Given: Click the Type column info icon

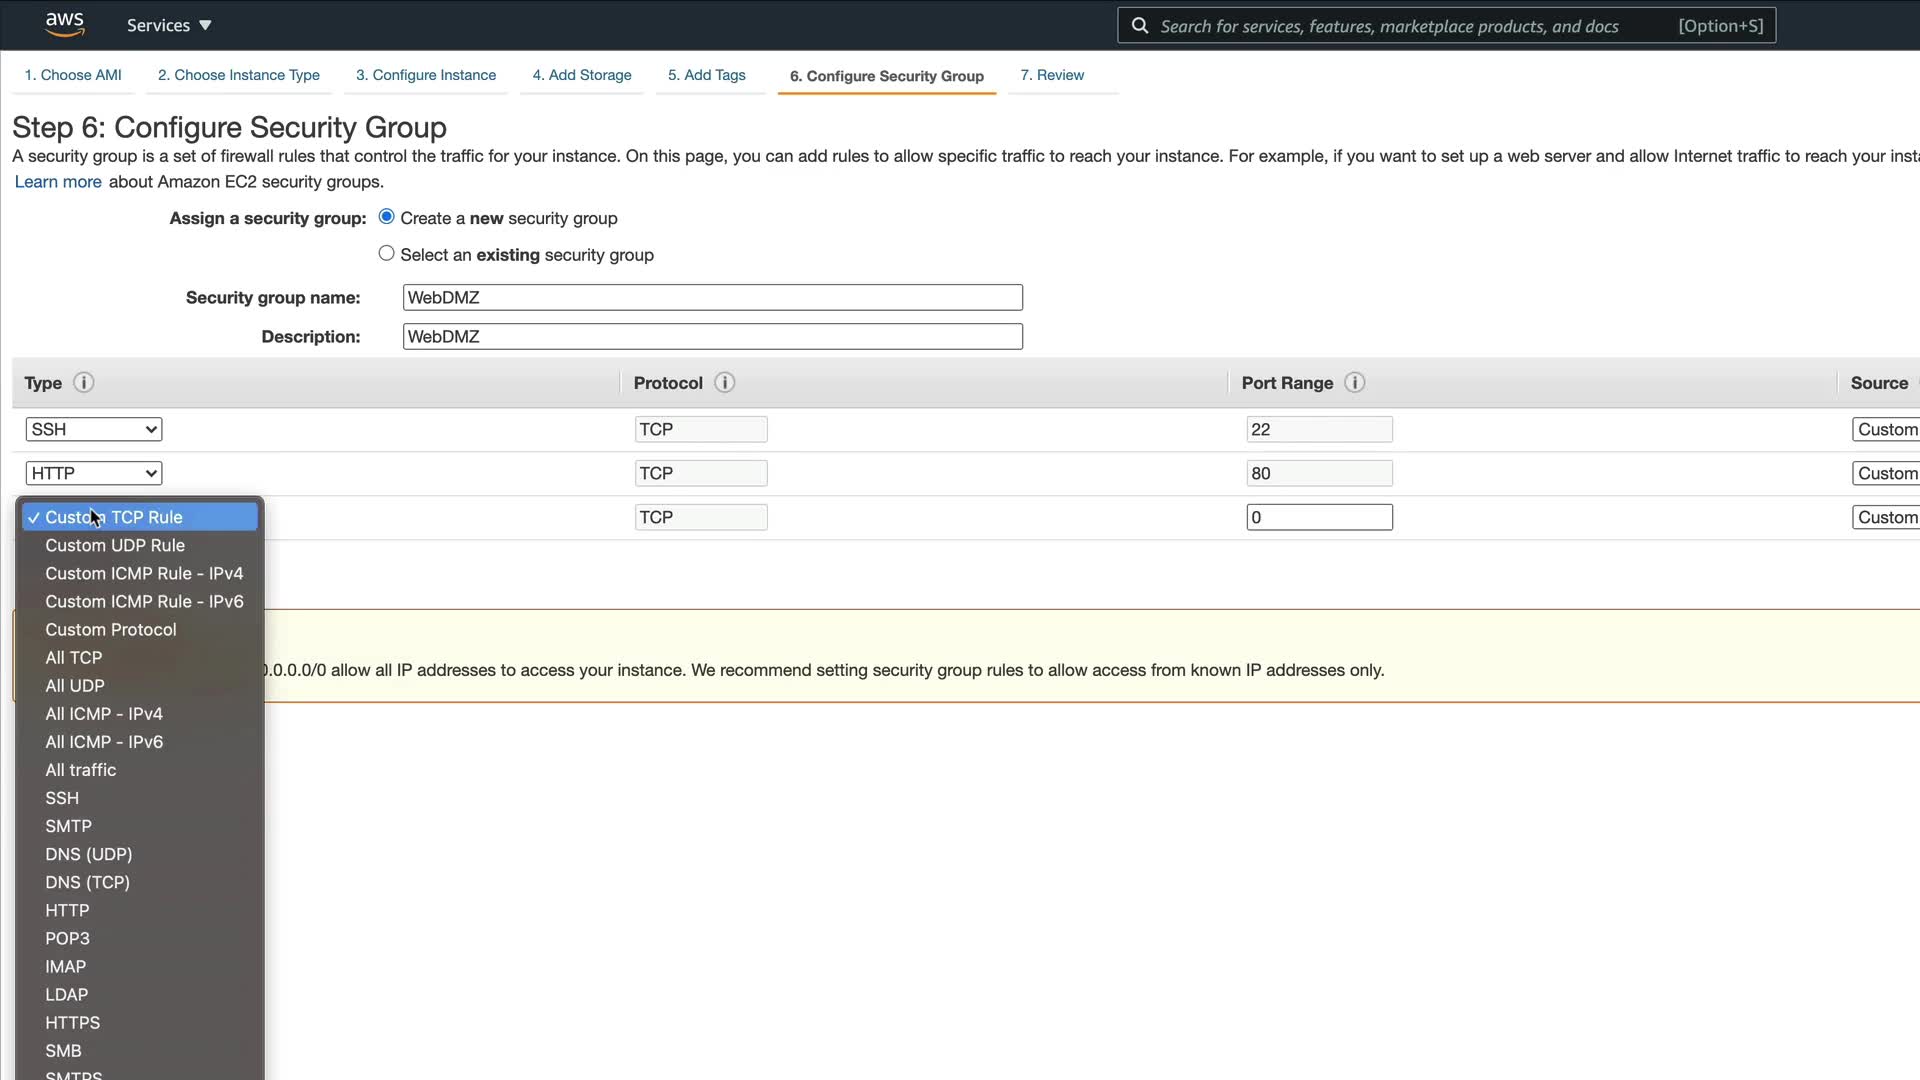Looking at the screenshot, I should [84, 383].
